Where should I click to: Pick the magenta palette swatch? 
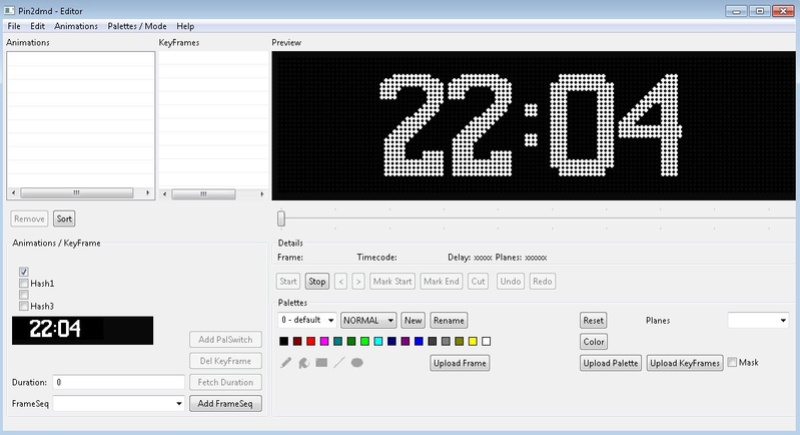point(324,341)
